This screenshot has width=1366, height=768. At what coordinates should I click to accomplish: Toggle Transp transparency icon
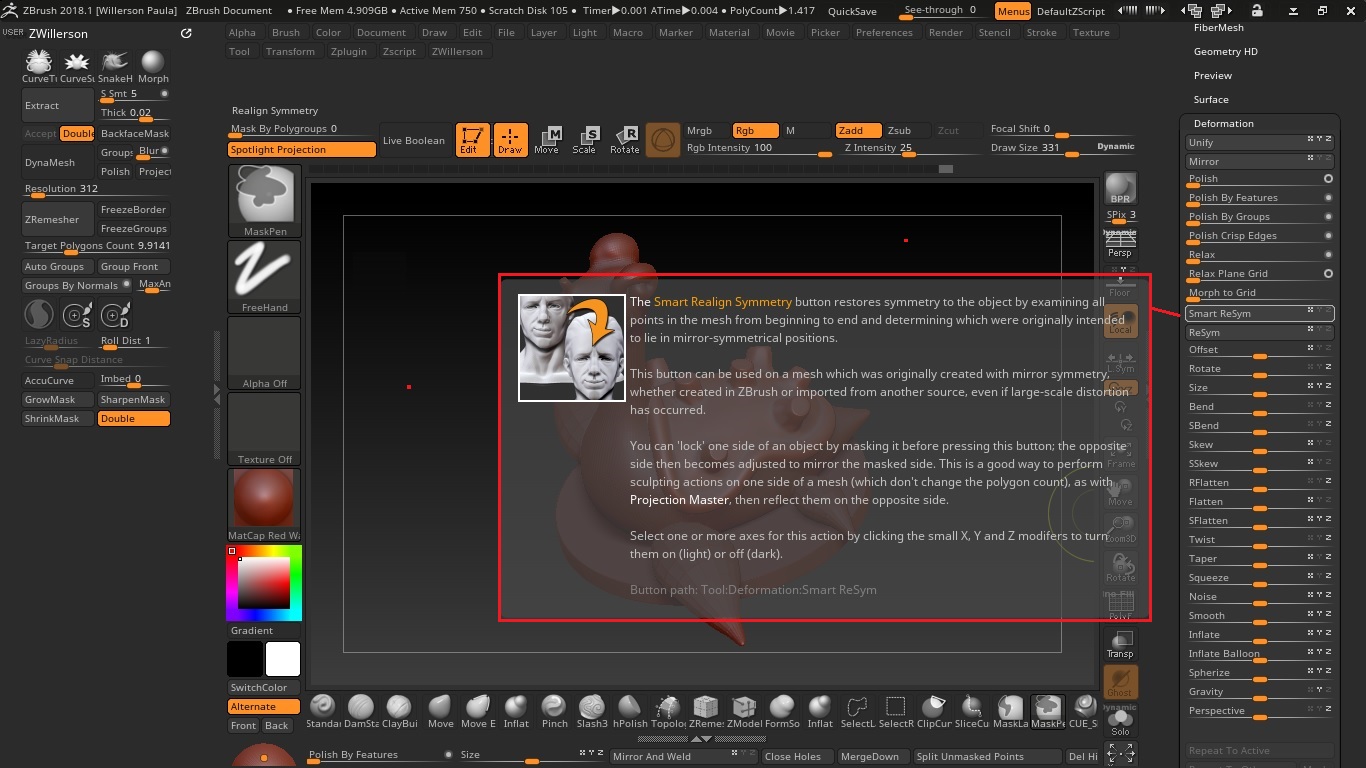tap(1120, 645)
